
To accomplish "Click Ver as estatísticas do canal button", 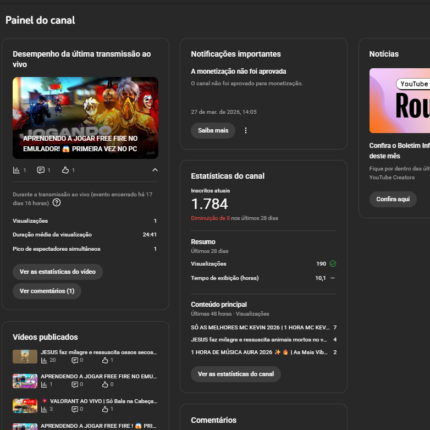I will coord(236,374).
